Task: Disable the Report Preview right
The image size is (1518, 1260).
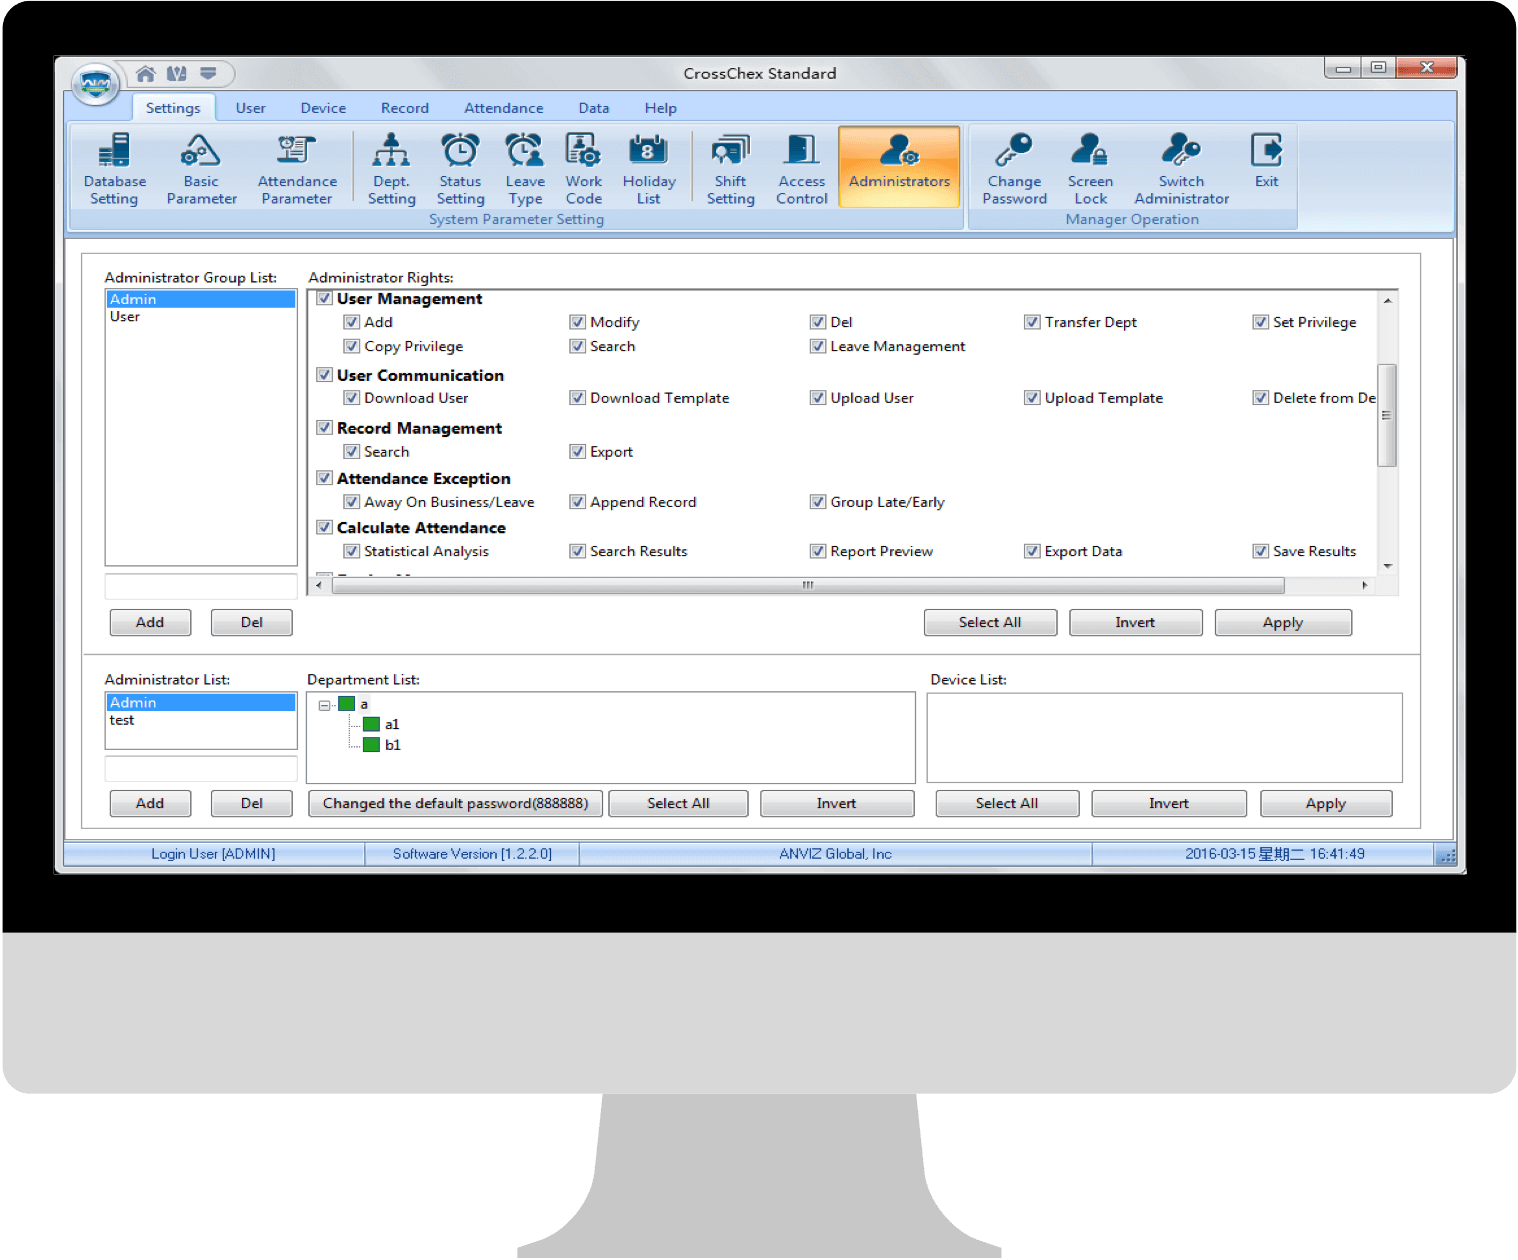Action: [x=818, y=551]
